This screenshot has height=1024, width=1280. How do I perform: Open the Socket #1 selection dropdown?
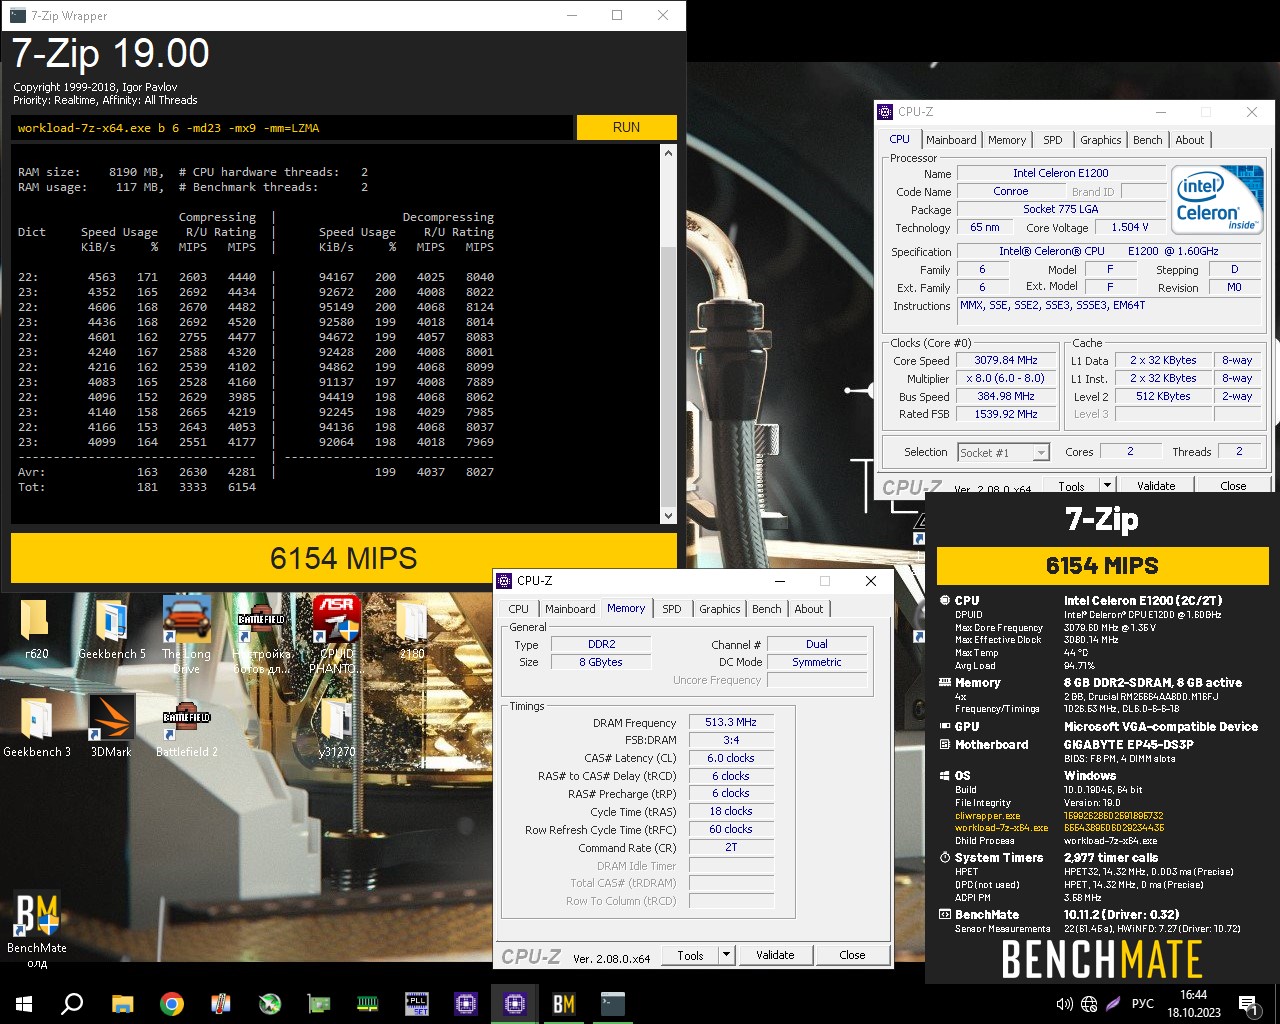point(1003,453)
